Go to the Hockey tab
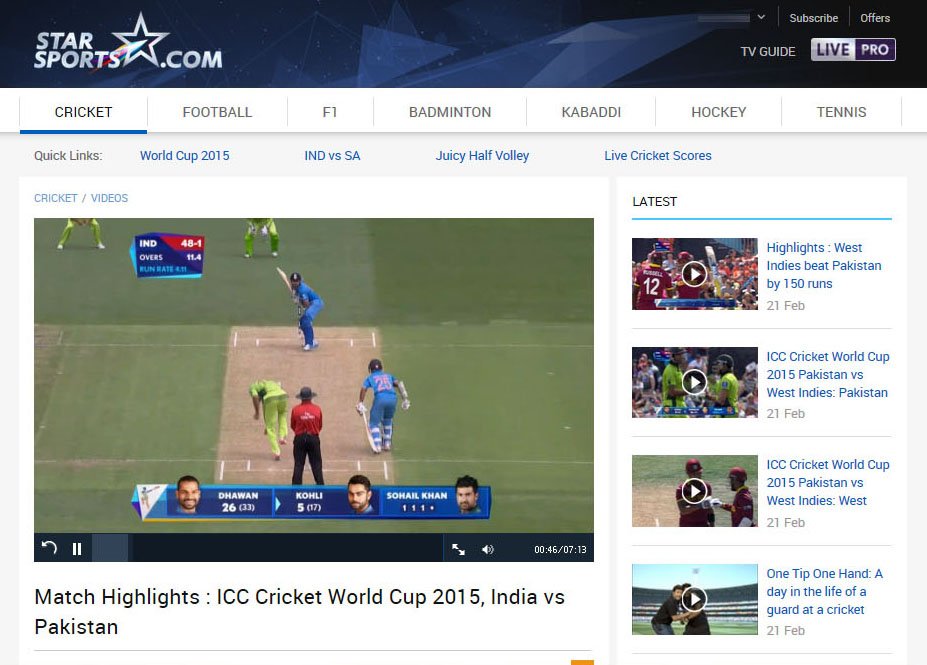This screenshot has width=927, height=665. [x=719, y=112]
